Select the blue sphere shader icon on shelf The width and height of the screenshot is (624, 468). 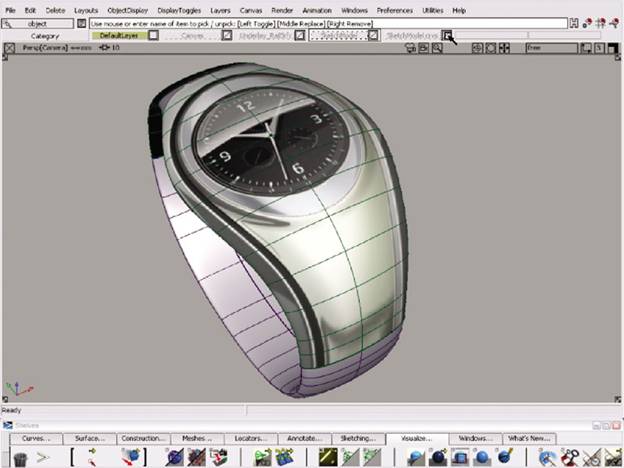tap(482, 458)
